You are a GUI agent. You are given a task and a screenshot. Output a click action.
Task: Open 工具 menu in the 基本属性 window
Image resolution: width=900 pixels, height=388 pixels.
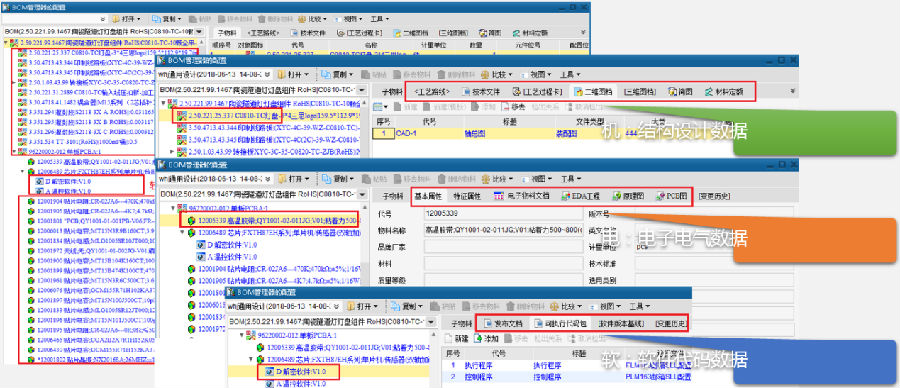click(570, 179)
